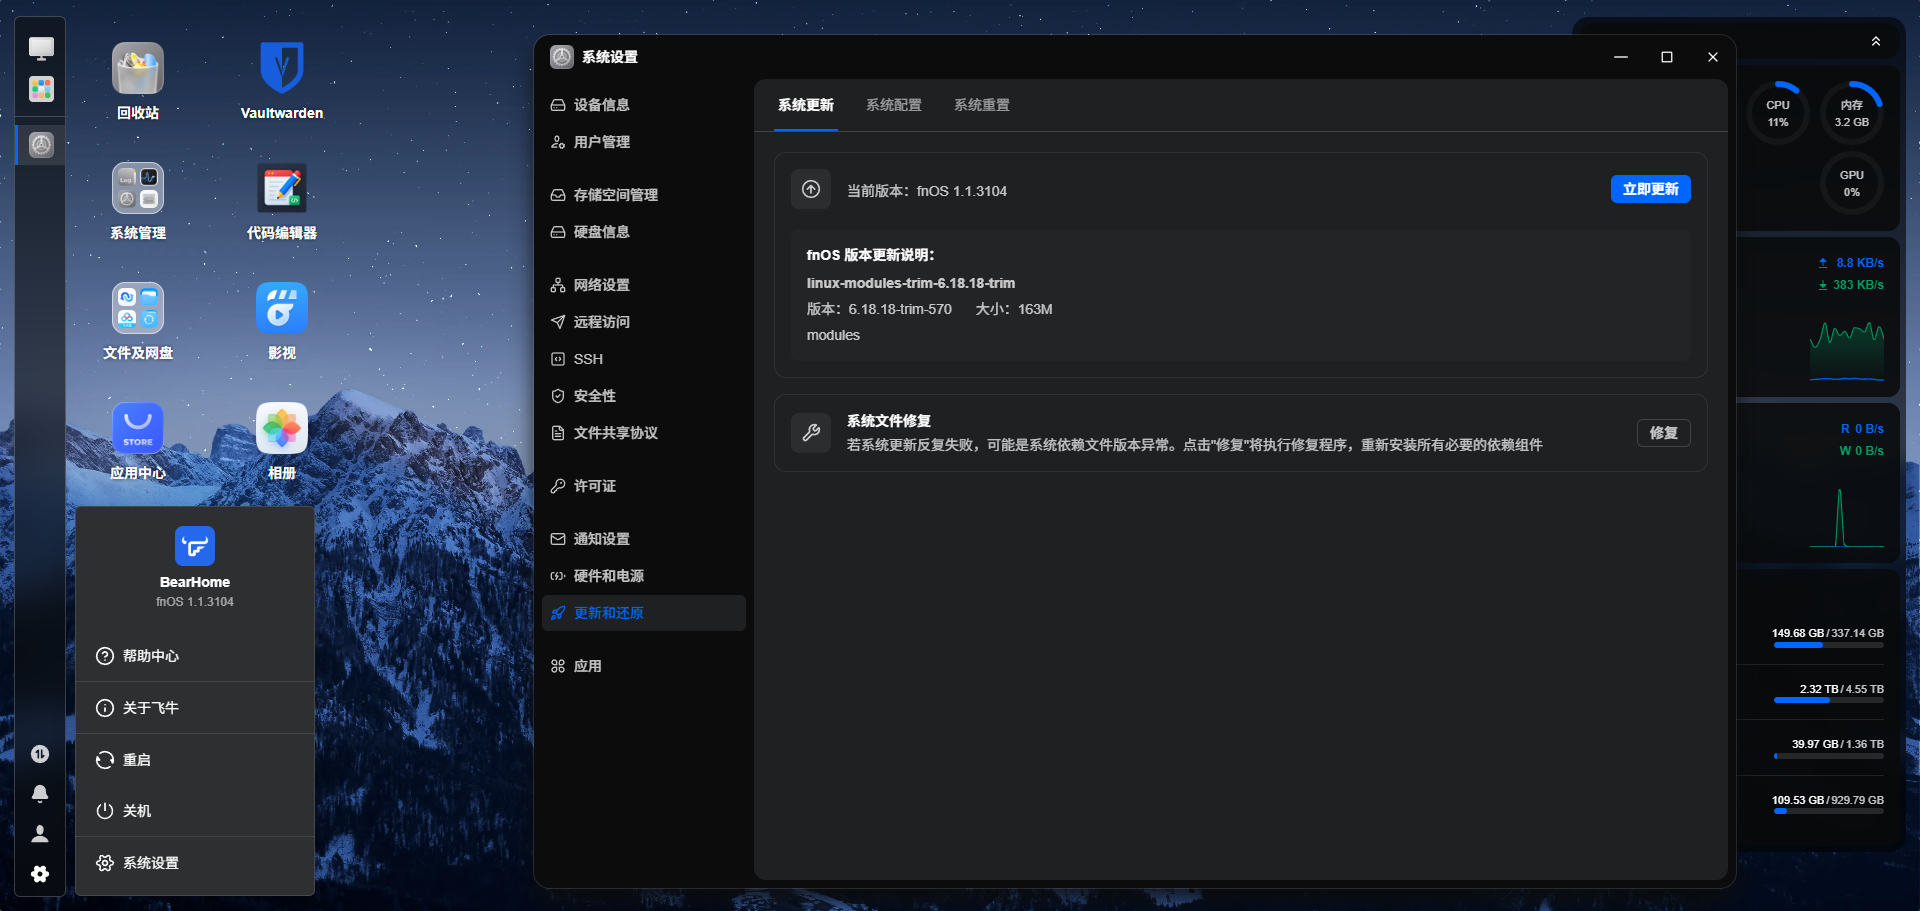Open the 系统管理 desktop icon
The height and width of the screenshot is (911, 1920).
138,189
